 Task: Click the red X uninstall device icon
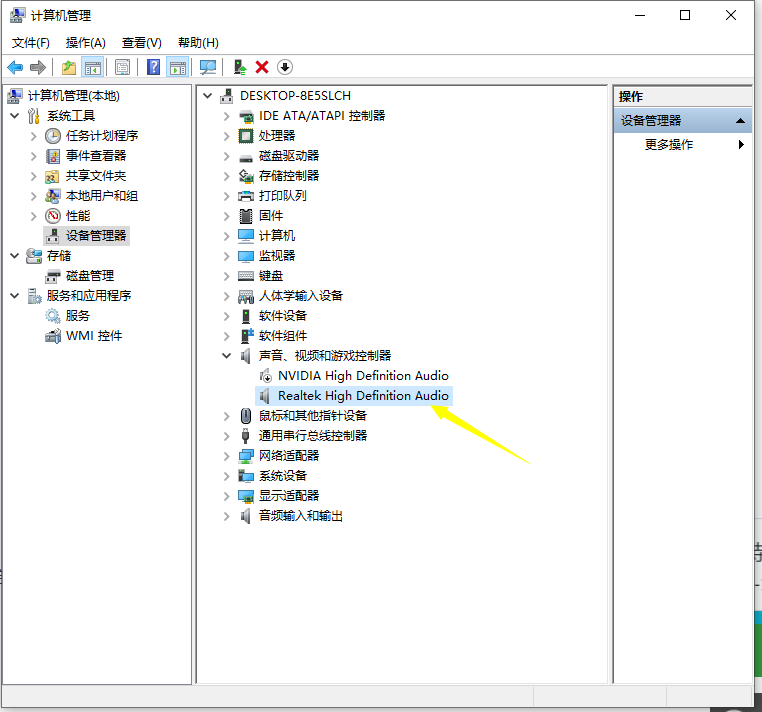[262, 67]
